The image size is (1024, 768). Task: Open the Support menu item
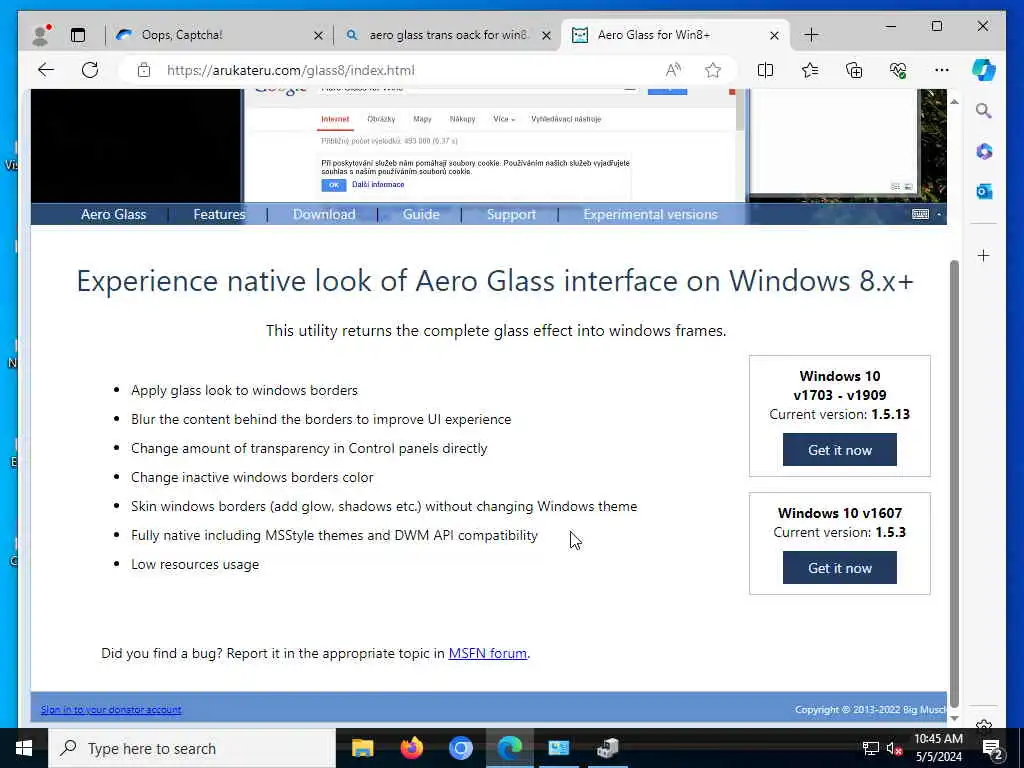[x=511, y=214]
